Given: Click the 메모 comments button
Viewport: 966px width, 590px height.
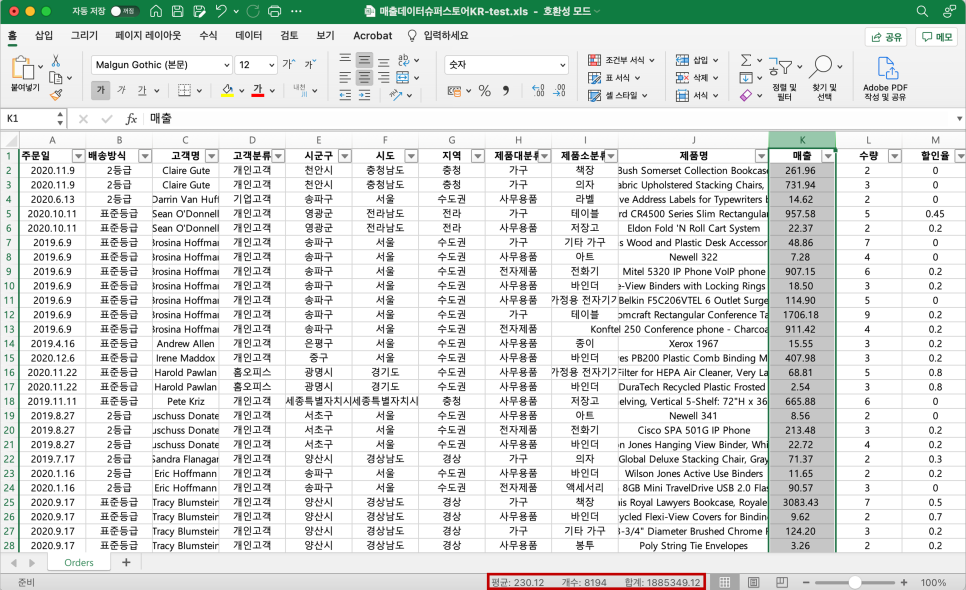Looking at the screenshot, I should 936,37.
